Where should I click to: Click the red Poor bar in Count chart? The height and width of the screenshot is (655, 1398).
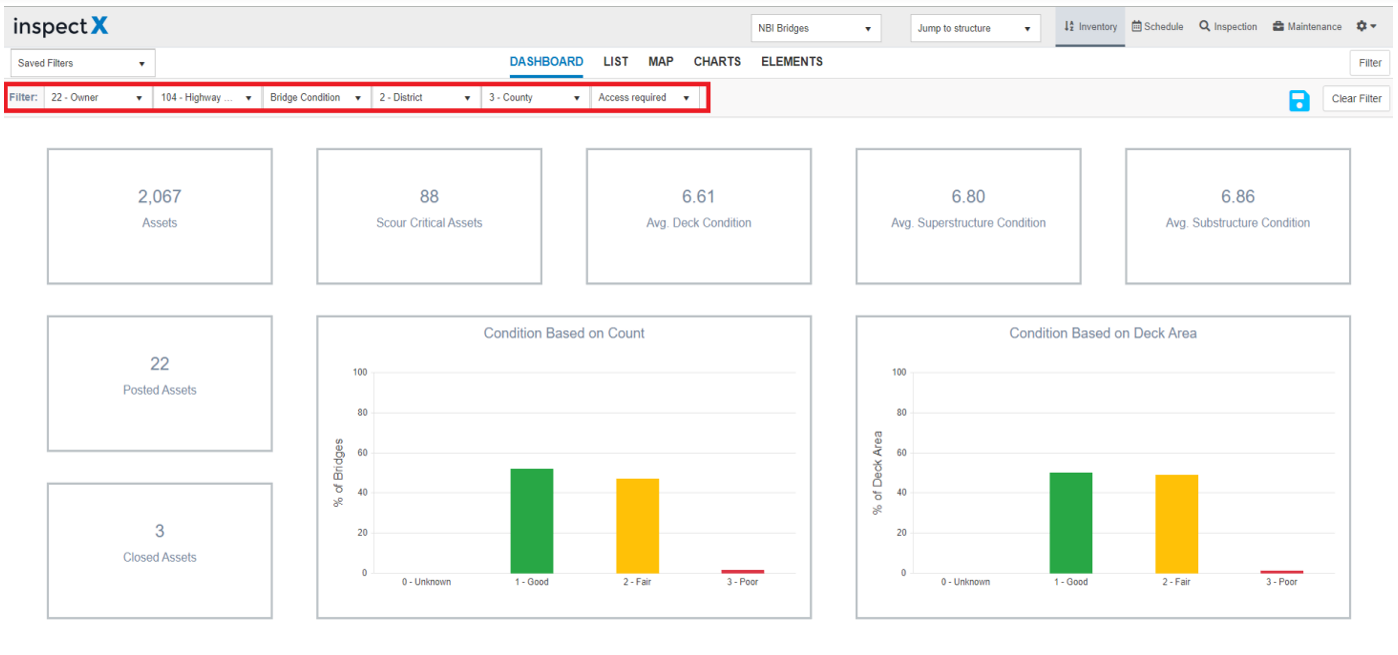coord(743,571)
